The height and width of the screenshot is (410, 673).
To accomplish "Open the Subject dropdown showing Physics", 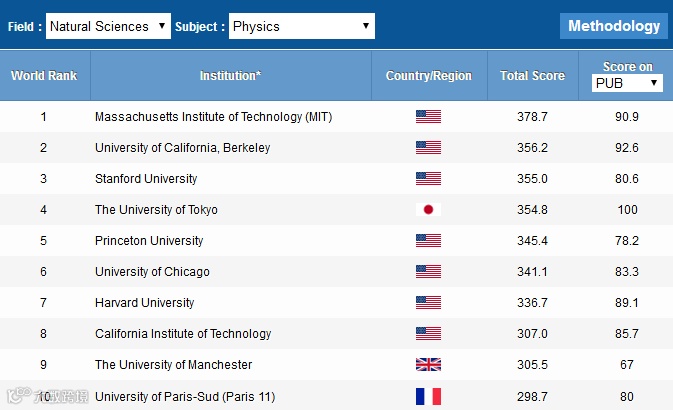I will point(301,26).
